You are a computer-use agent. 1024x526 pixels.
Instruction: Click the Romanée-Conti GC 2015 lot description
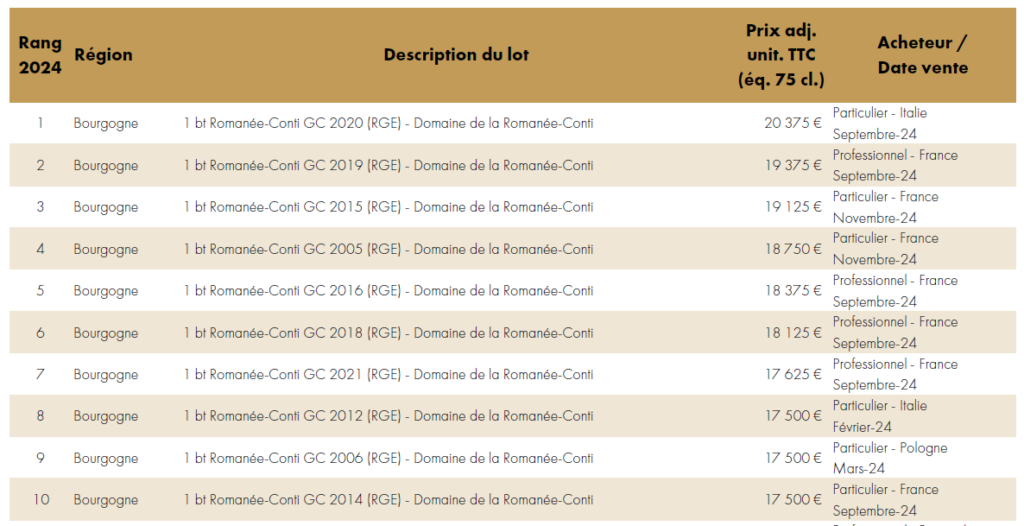click(389, 207)
